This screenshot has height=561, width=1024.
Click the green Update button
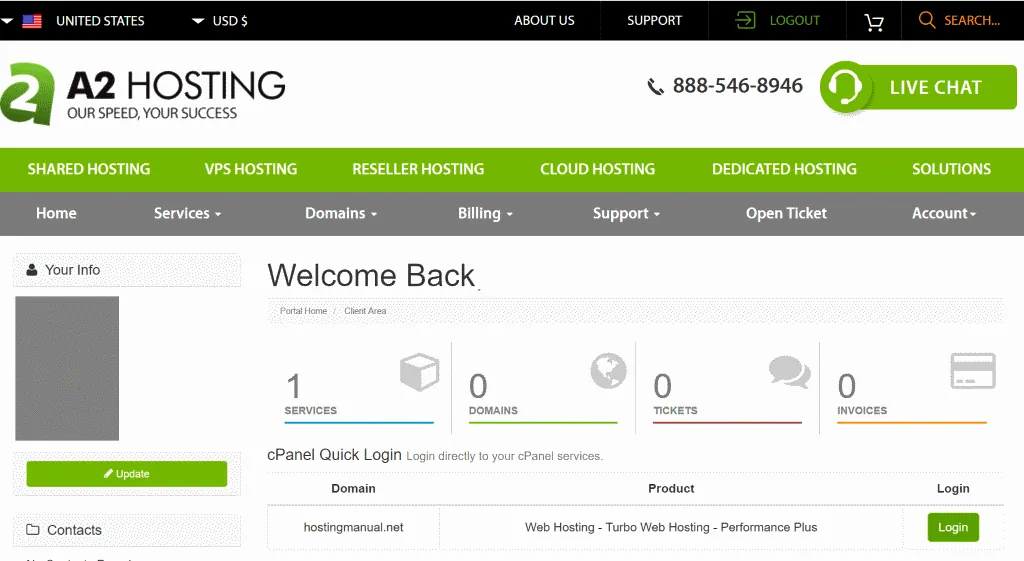127,474
